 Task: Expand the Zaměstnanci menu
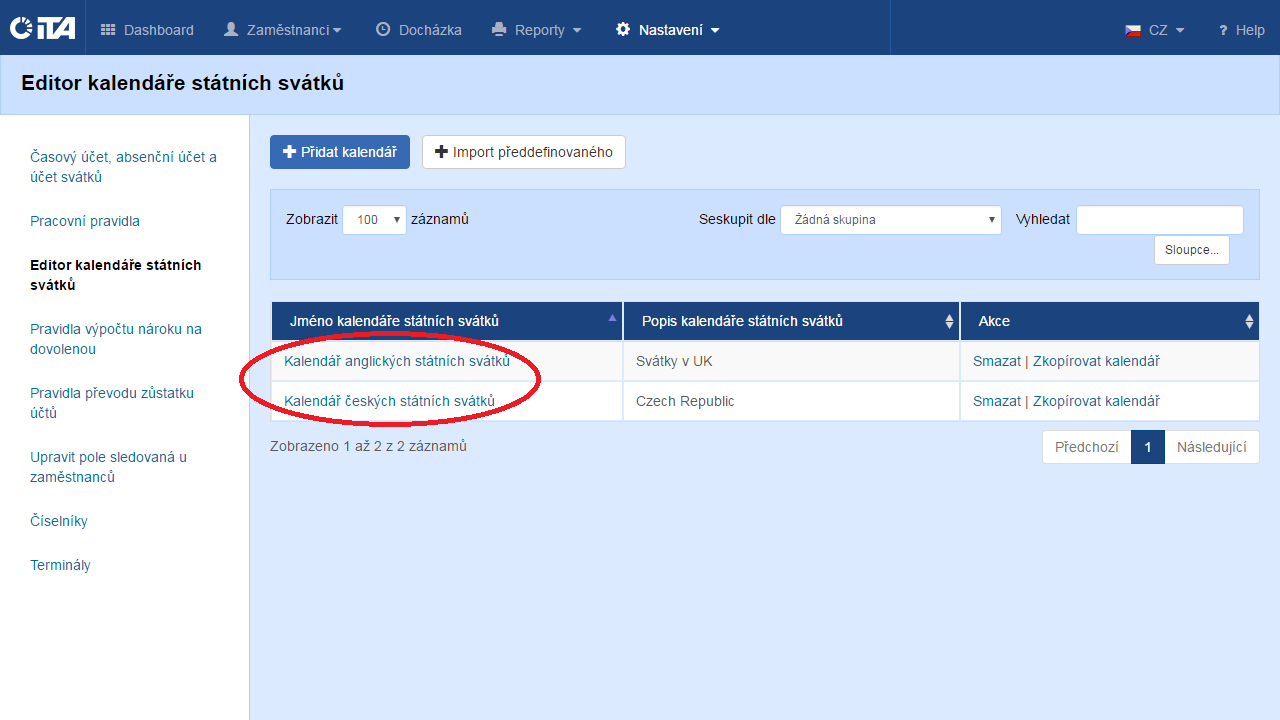point(282,30)
